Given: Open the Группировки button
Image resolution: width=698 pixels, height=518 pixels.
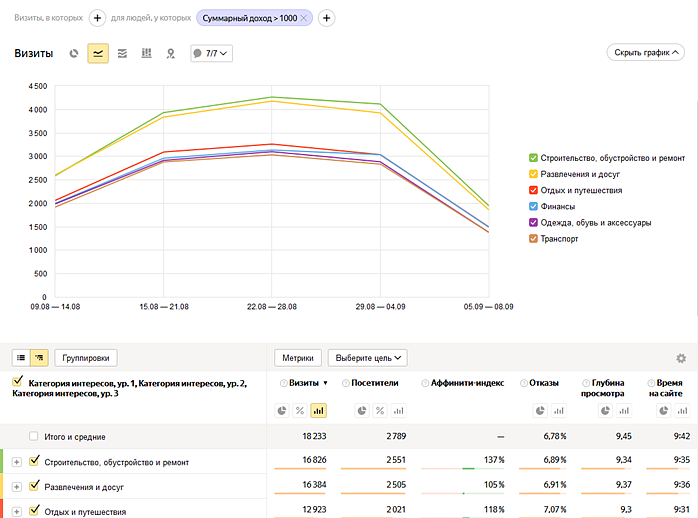Looking at the screenshot, I should 87,357.
